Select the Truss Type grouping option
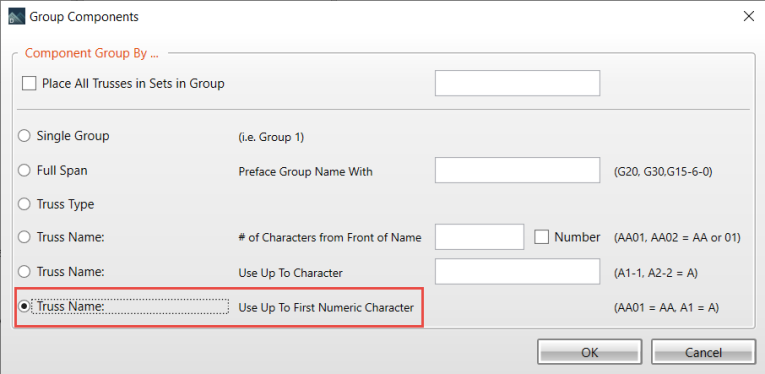Viewport: 765px width, 374px height. pos(24,204)
